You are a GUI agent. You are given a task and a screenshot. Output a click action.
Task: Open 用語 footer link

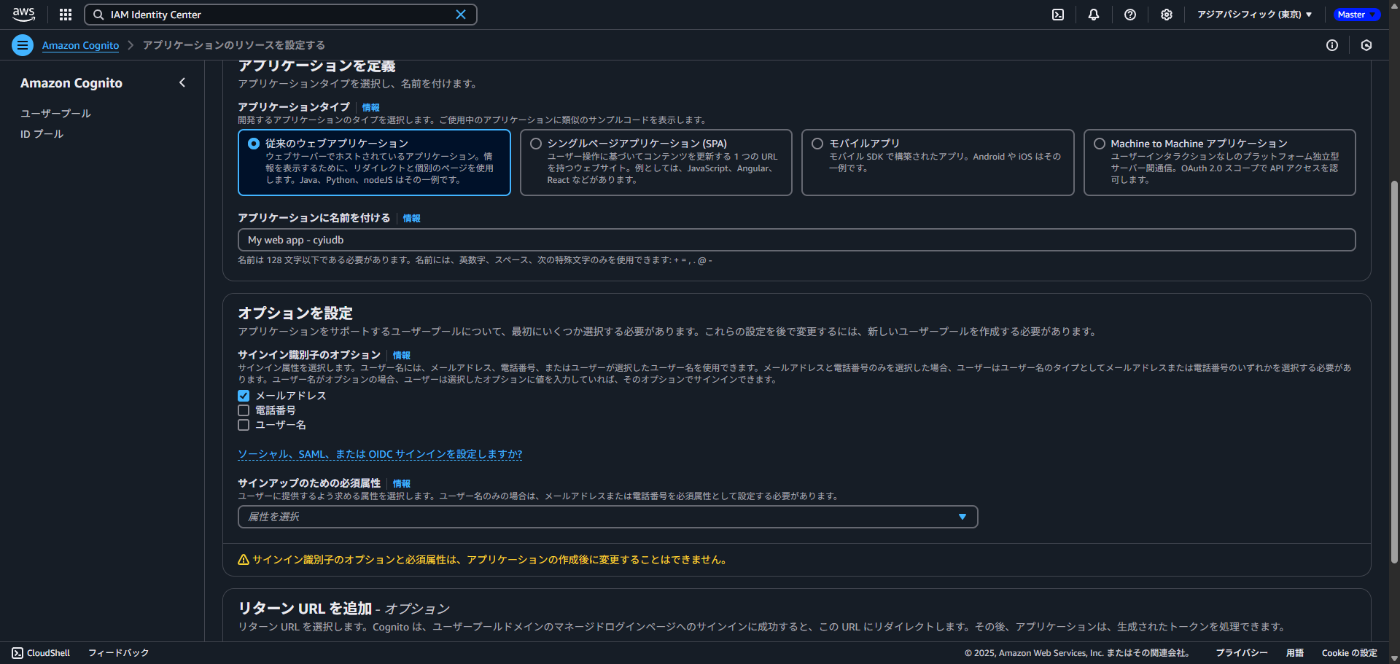pyautogui.click(x=1295, y=653)
